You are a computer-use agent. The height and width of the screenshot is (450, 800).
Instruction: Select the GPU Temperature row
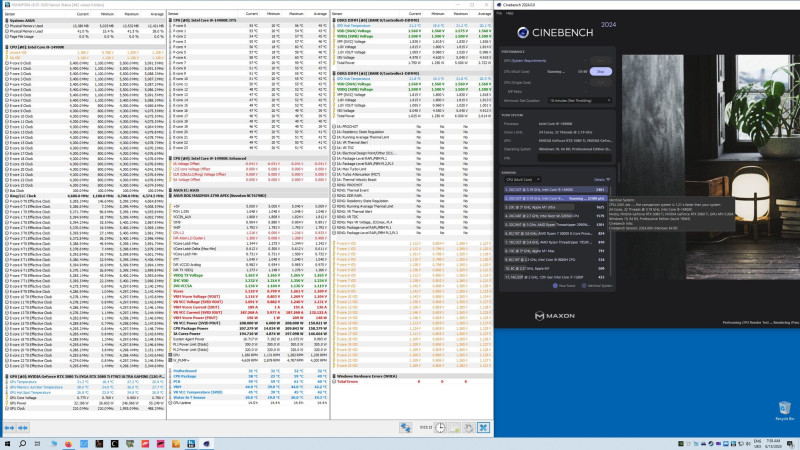[x=84, y=382]
